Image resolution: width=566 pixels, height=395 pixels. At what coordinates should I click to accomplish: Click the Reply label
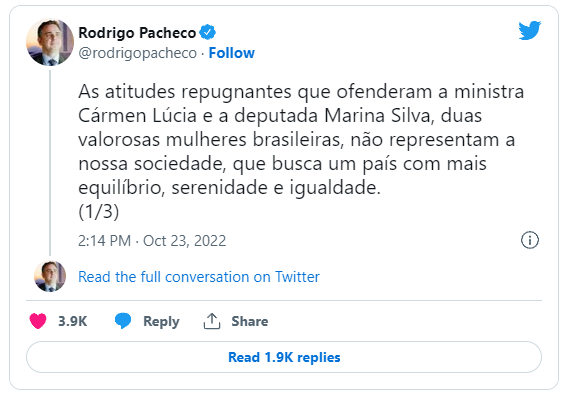coord(161,321)
